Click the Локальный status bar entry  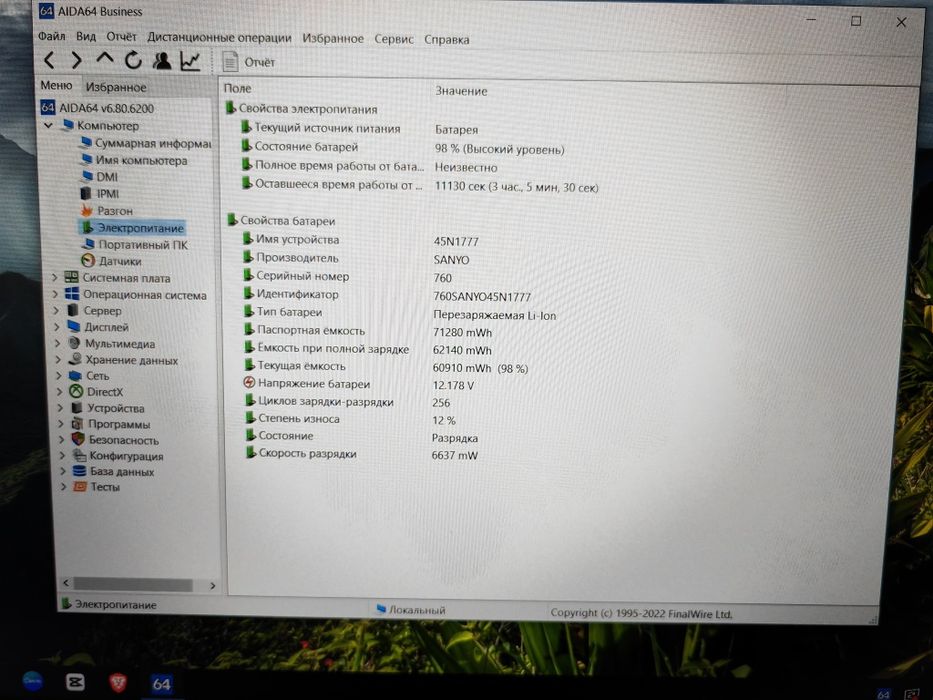(x=411, y=610)
